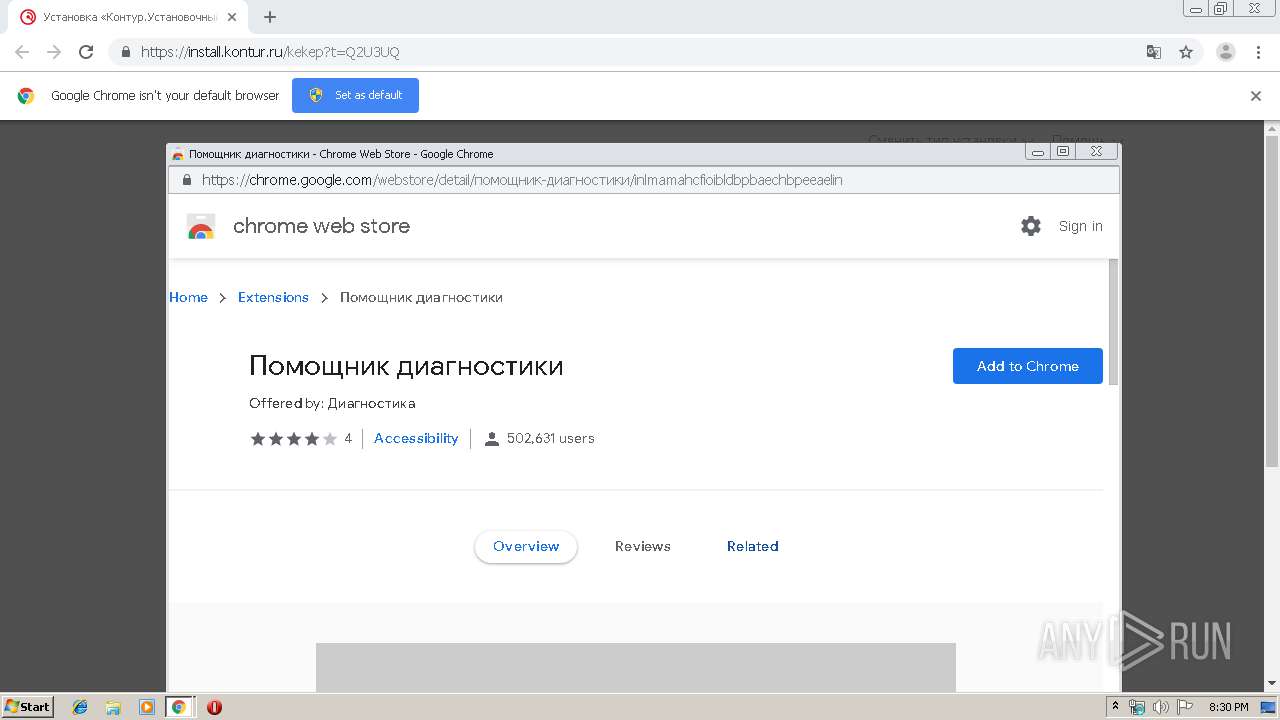Image resolution: width=1280 pixels, height=720 pixels.
Task: Click Add to Chrome button
Action: click(1028, 366)
